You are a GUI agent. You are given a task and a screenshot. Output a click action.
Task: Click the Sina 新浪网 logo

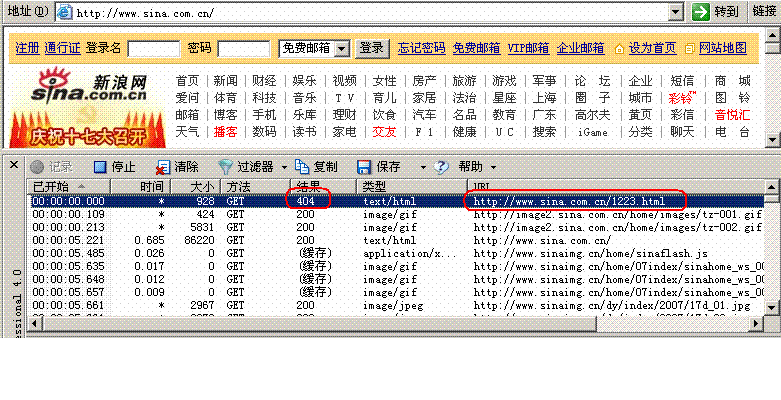point(90,86)
